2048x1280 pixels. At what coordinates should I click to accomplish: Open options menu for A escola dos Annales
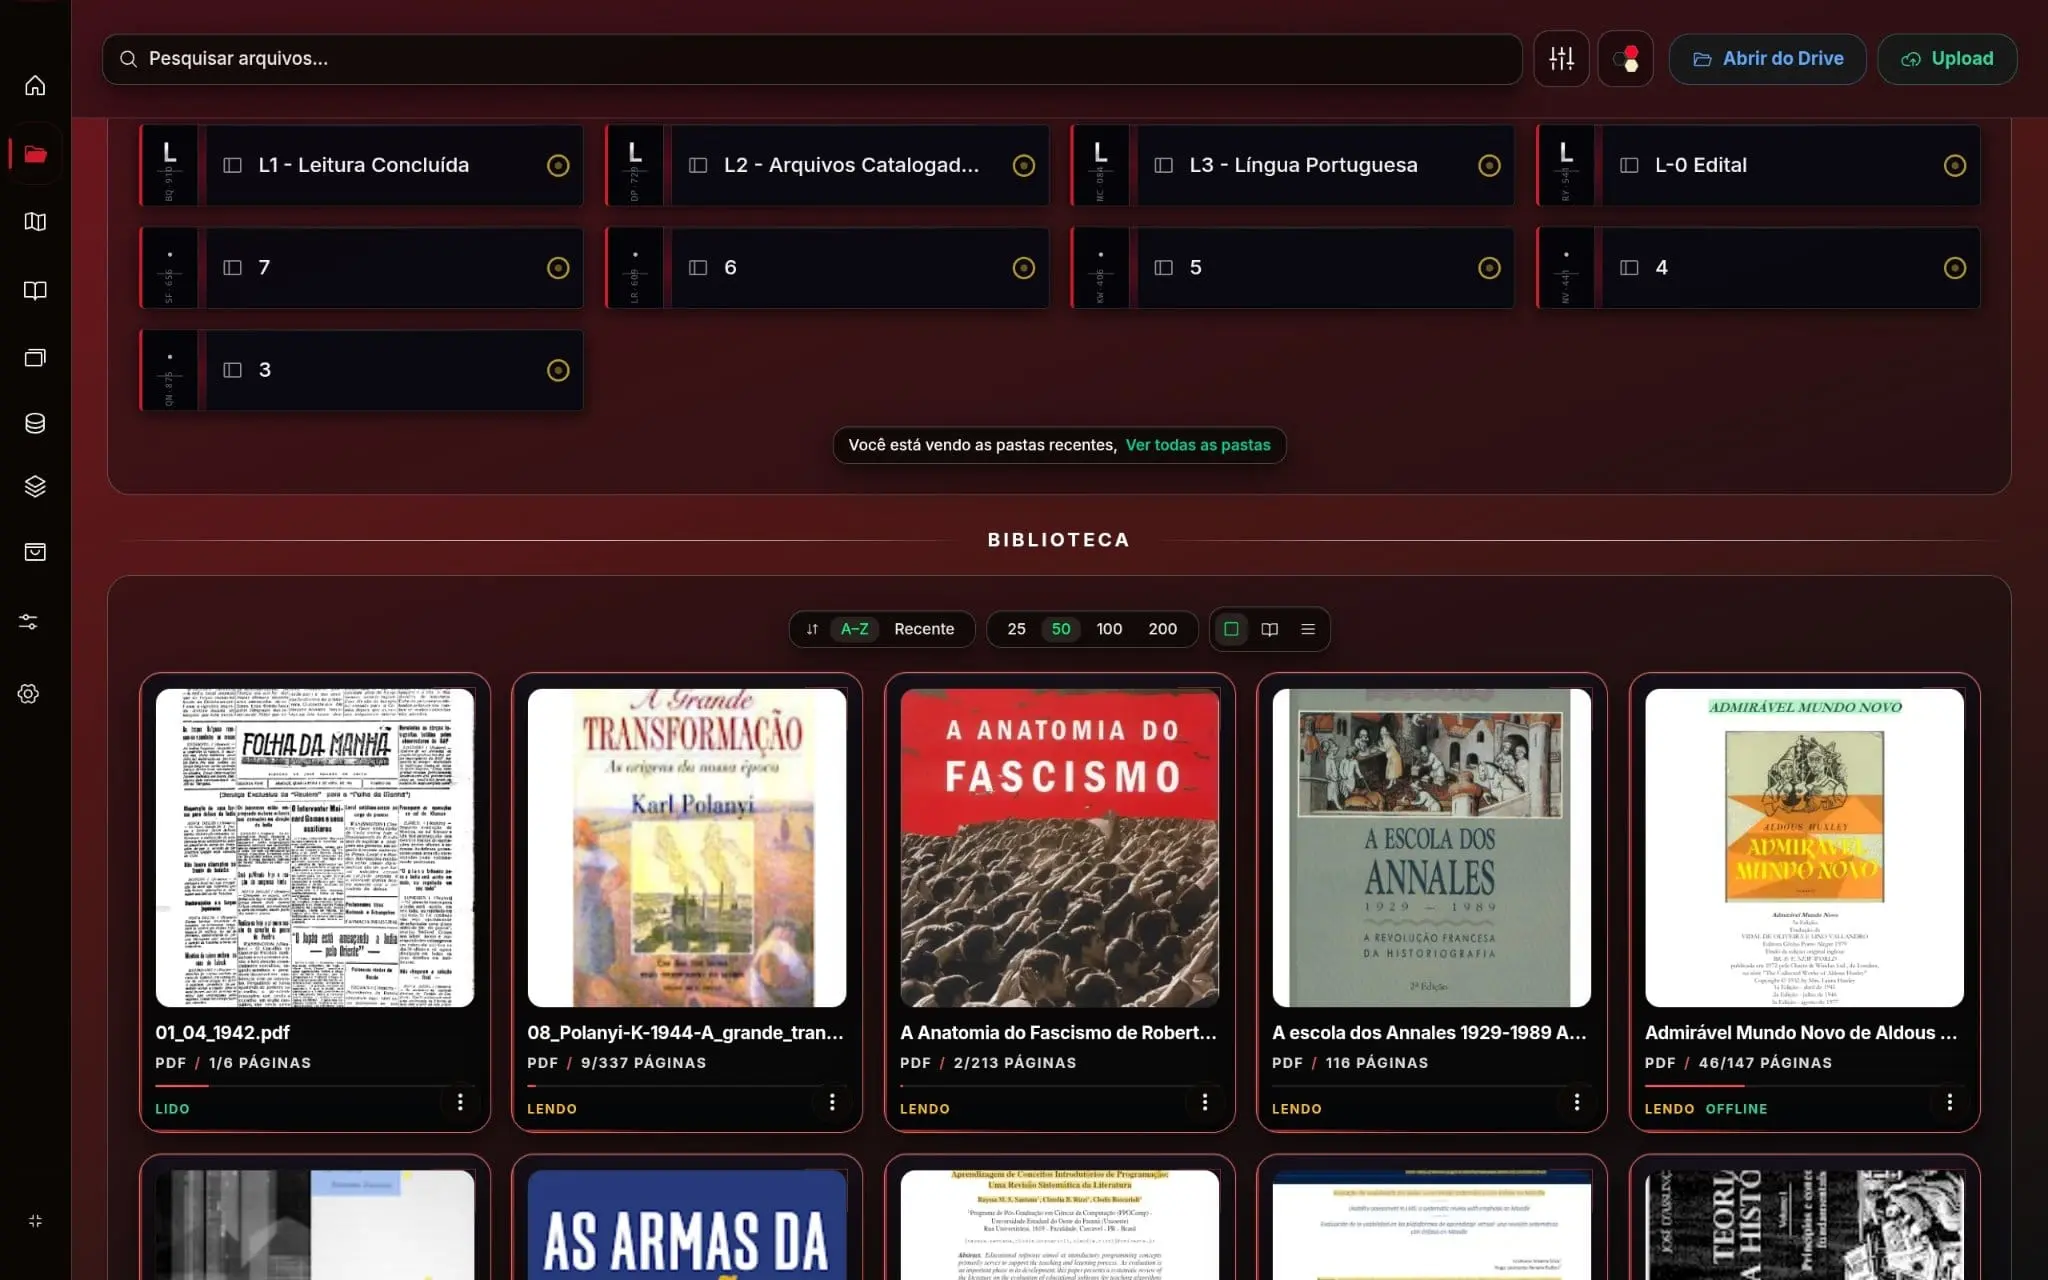1577,1102
